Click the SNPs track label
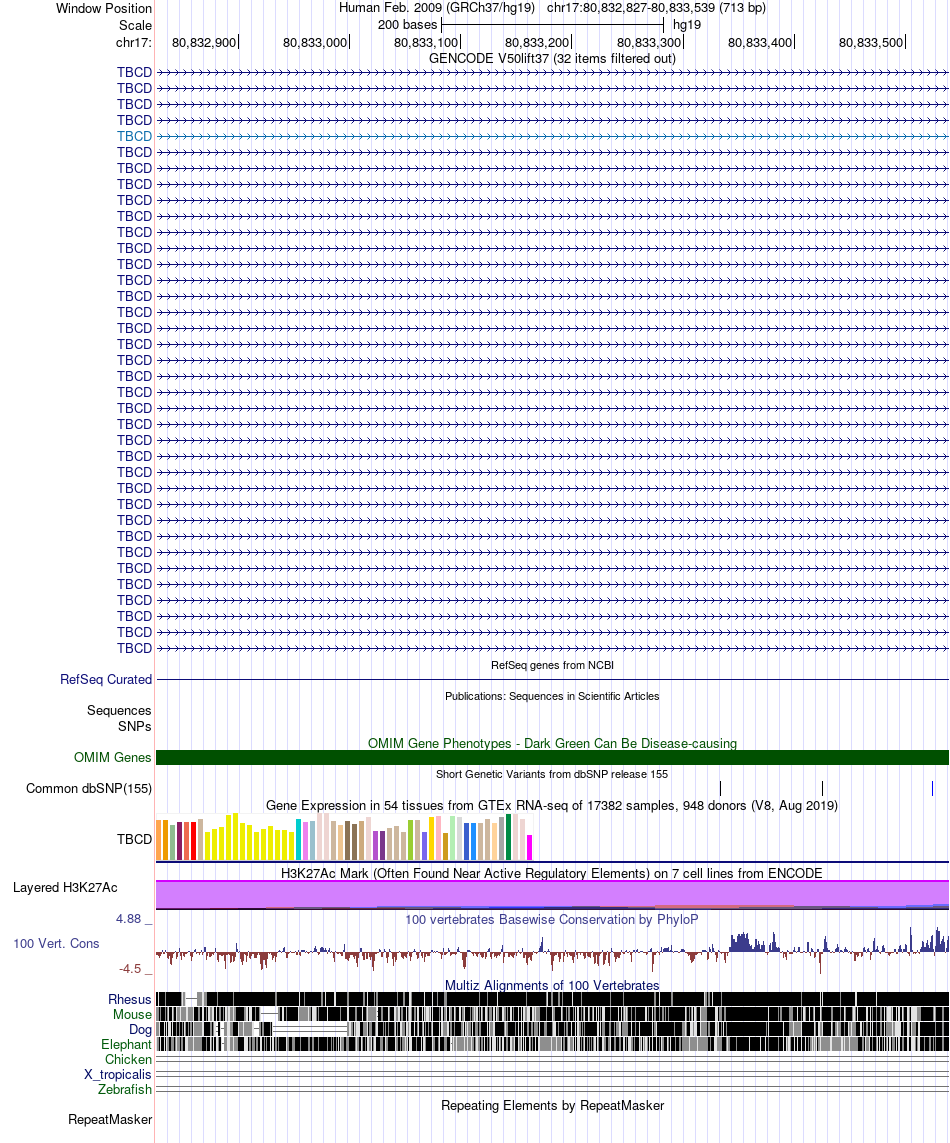Viewport: 950px width, 1143px height. 135,727
